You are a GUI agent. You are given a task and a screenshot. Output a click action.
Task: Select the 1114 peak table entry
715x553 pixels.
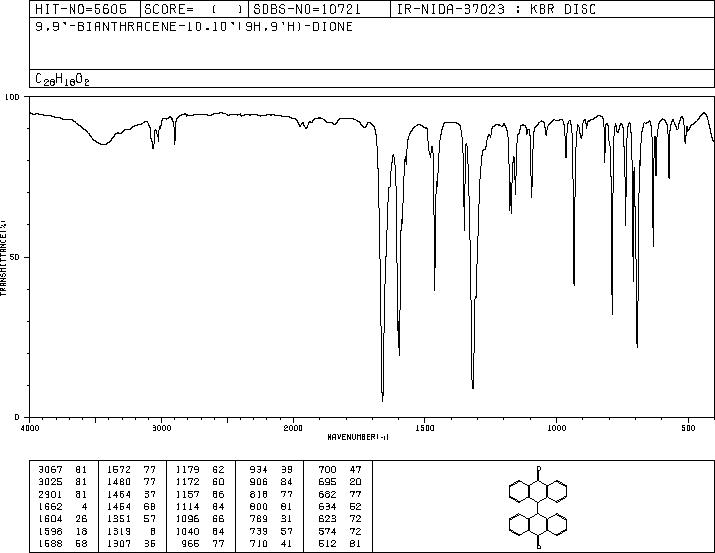(187, 506)
